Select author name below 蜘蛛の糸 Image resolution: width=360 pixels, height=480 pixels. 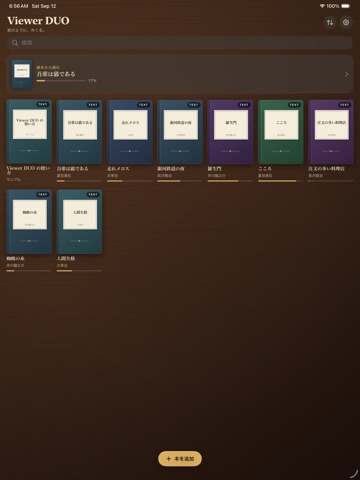tap(15, 265)
